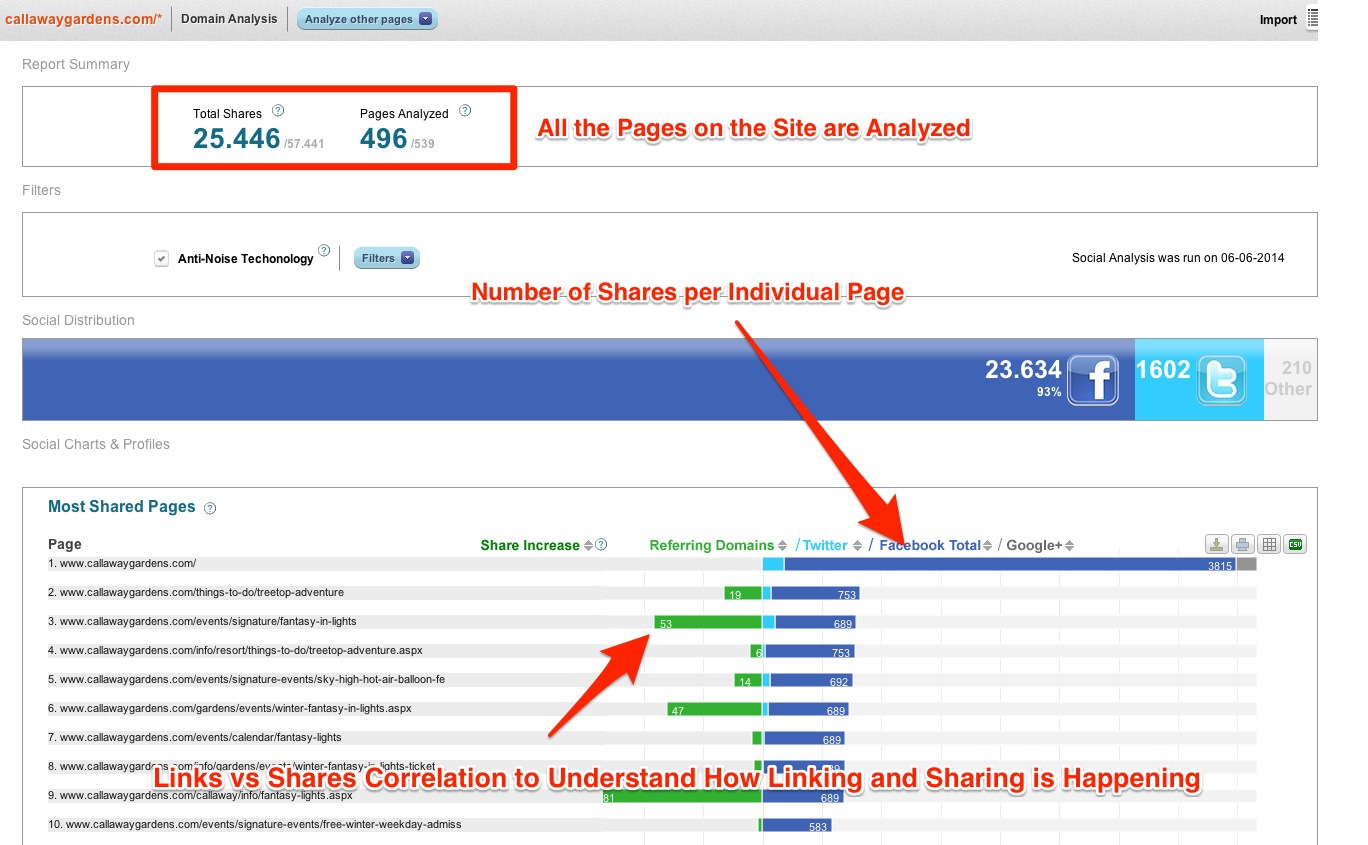This screenshot has width=1368, height=845.
Task: Click the Facebook icon in Social Distribution
Action: 1093,380
